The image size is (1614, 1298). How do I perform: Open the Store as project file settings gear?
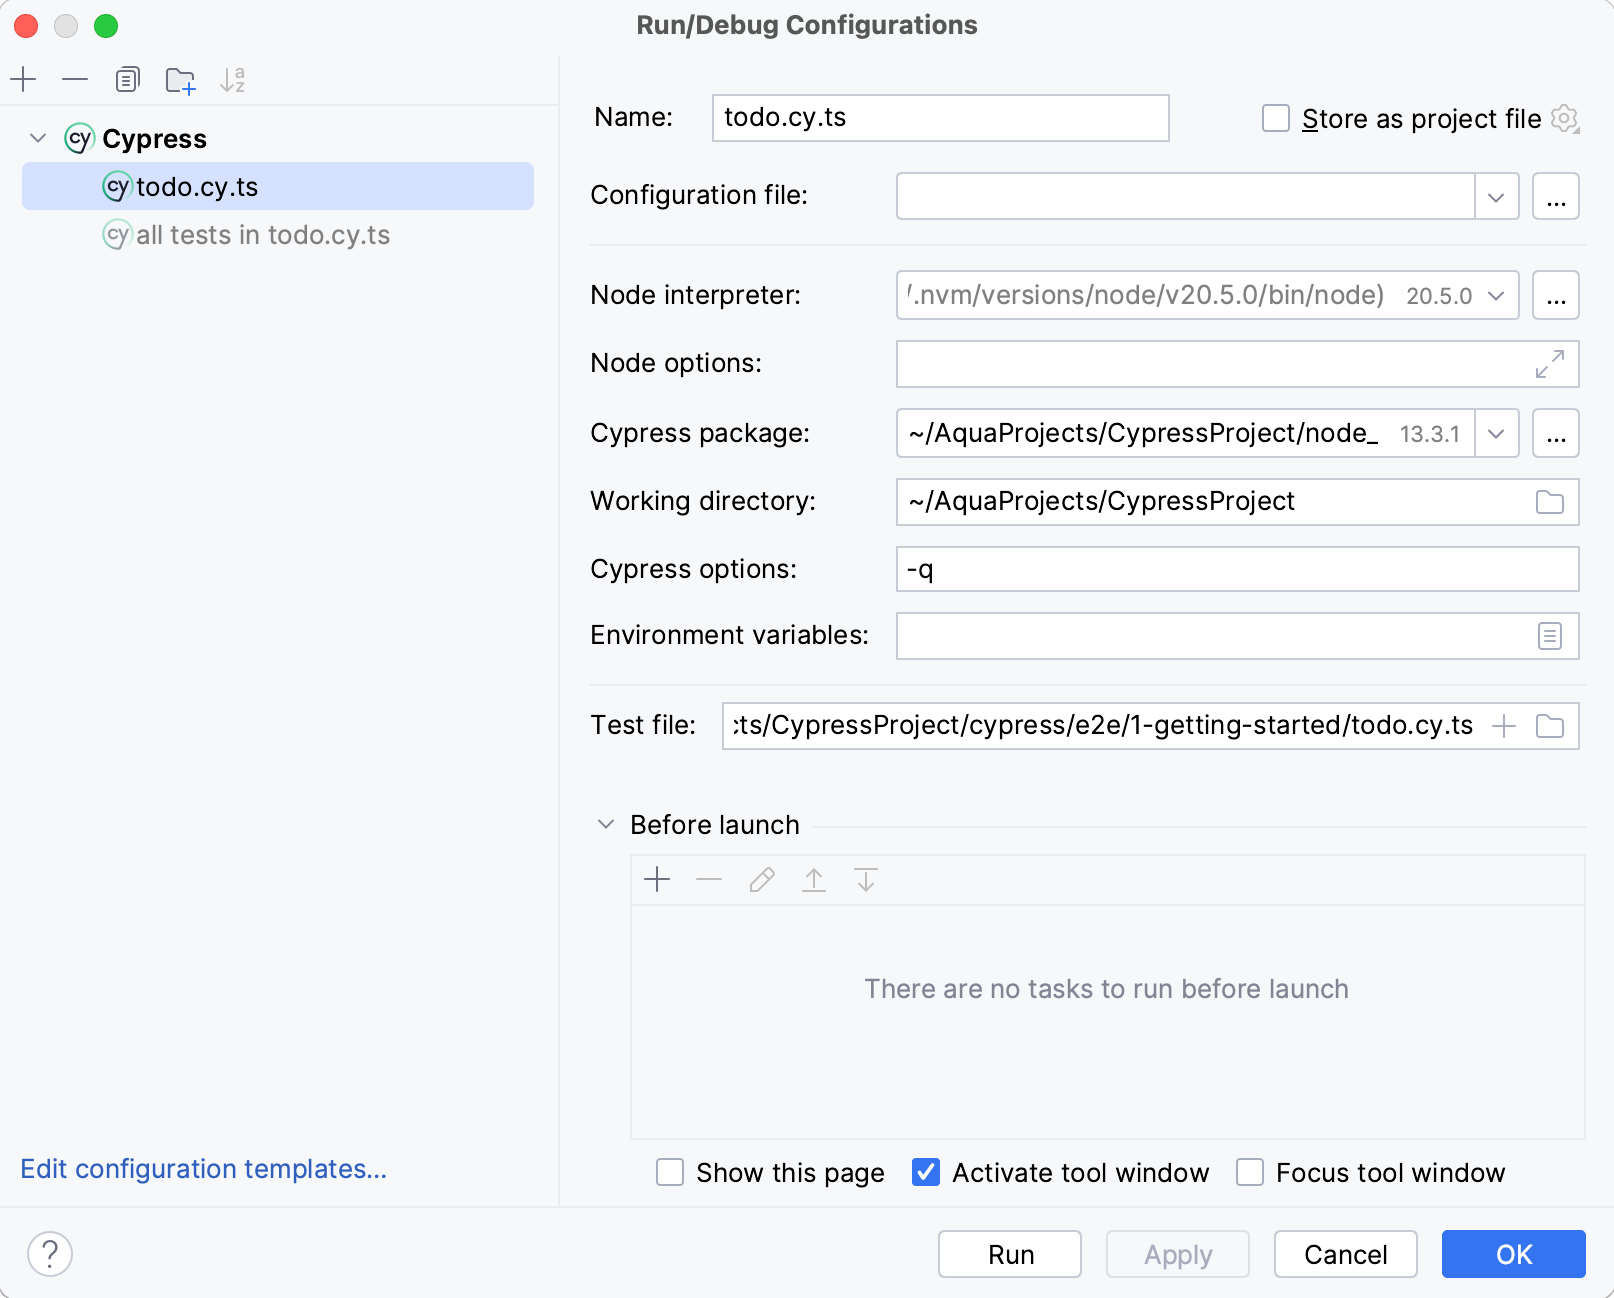(x=1565, y=118)
